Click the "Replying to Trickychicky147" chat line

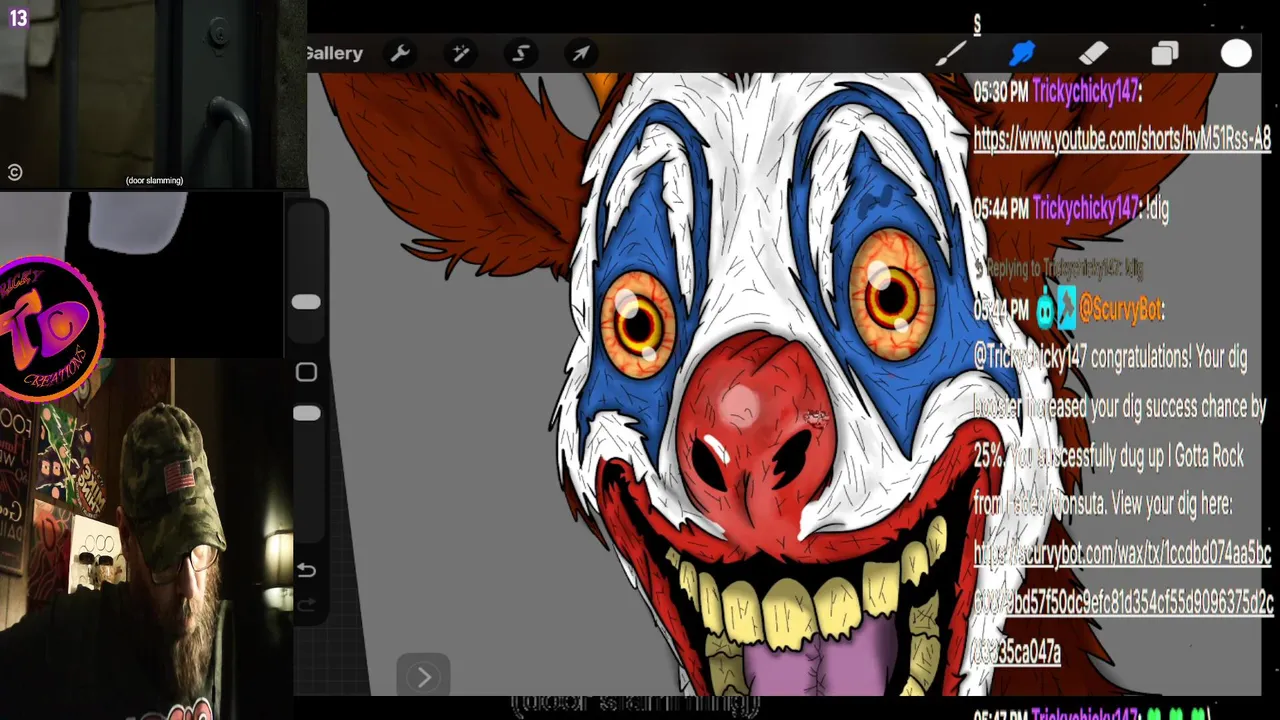[1060, 268]
